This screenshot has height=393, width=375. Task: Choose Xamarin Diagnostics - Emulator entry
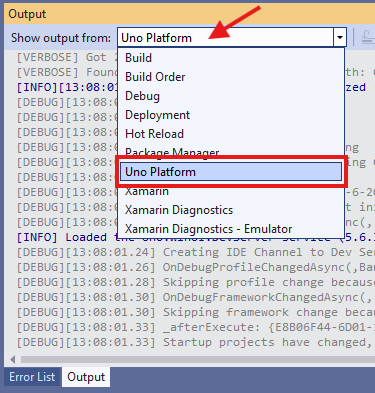click(231, 229)
